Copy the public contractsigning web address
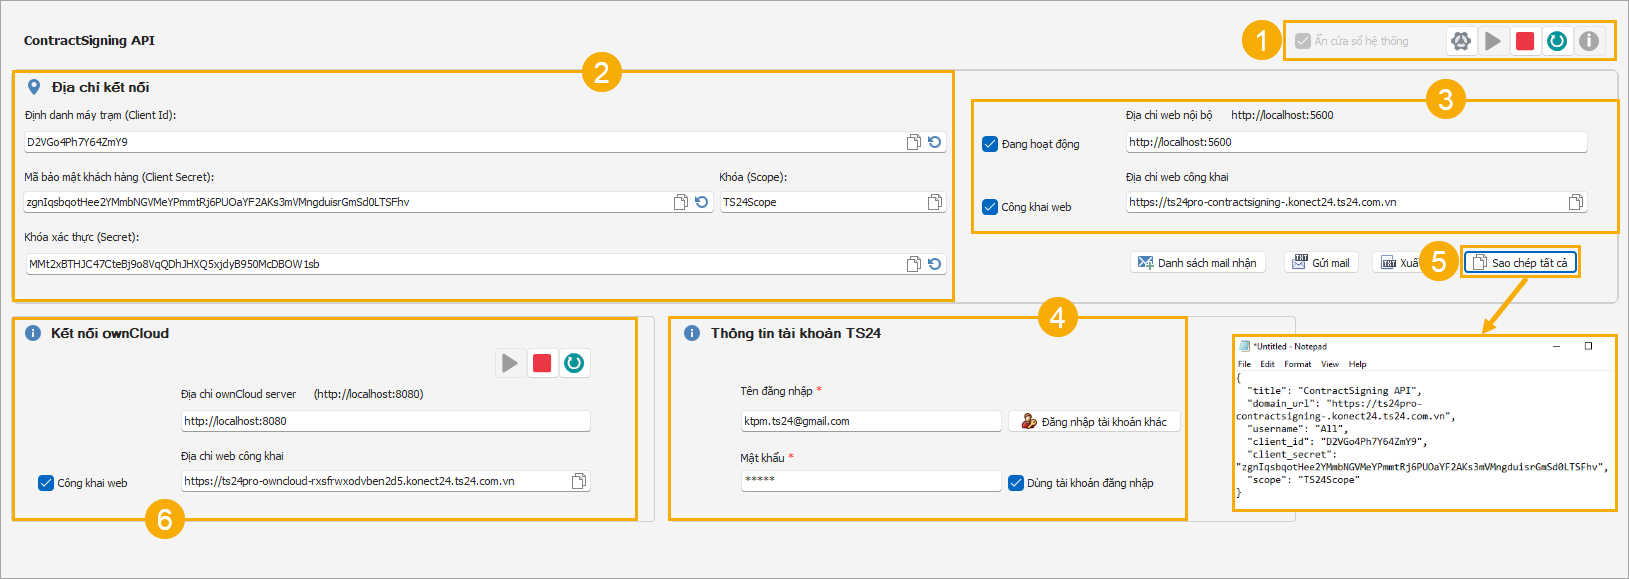Viewport: 1629px width, 579px height. (x=1575, y=202)
